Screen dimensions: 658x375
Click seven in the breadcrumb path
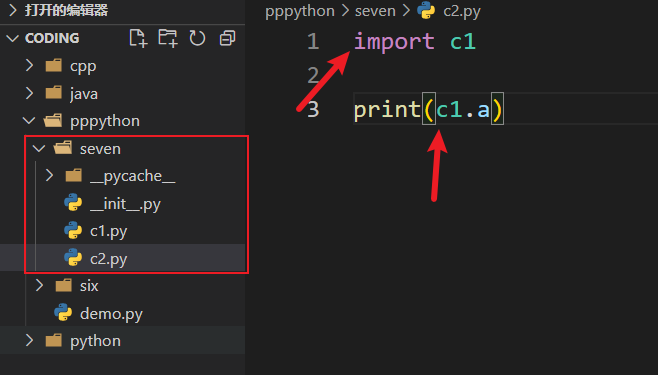pyautogui.click(x=375, y=11)
